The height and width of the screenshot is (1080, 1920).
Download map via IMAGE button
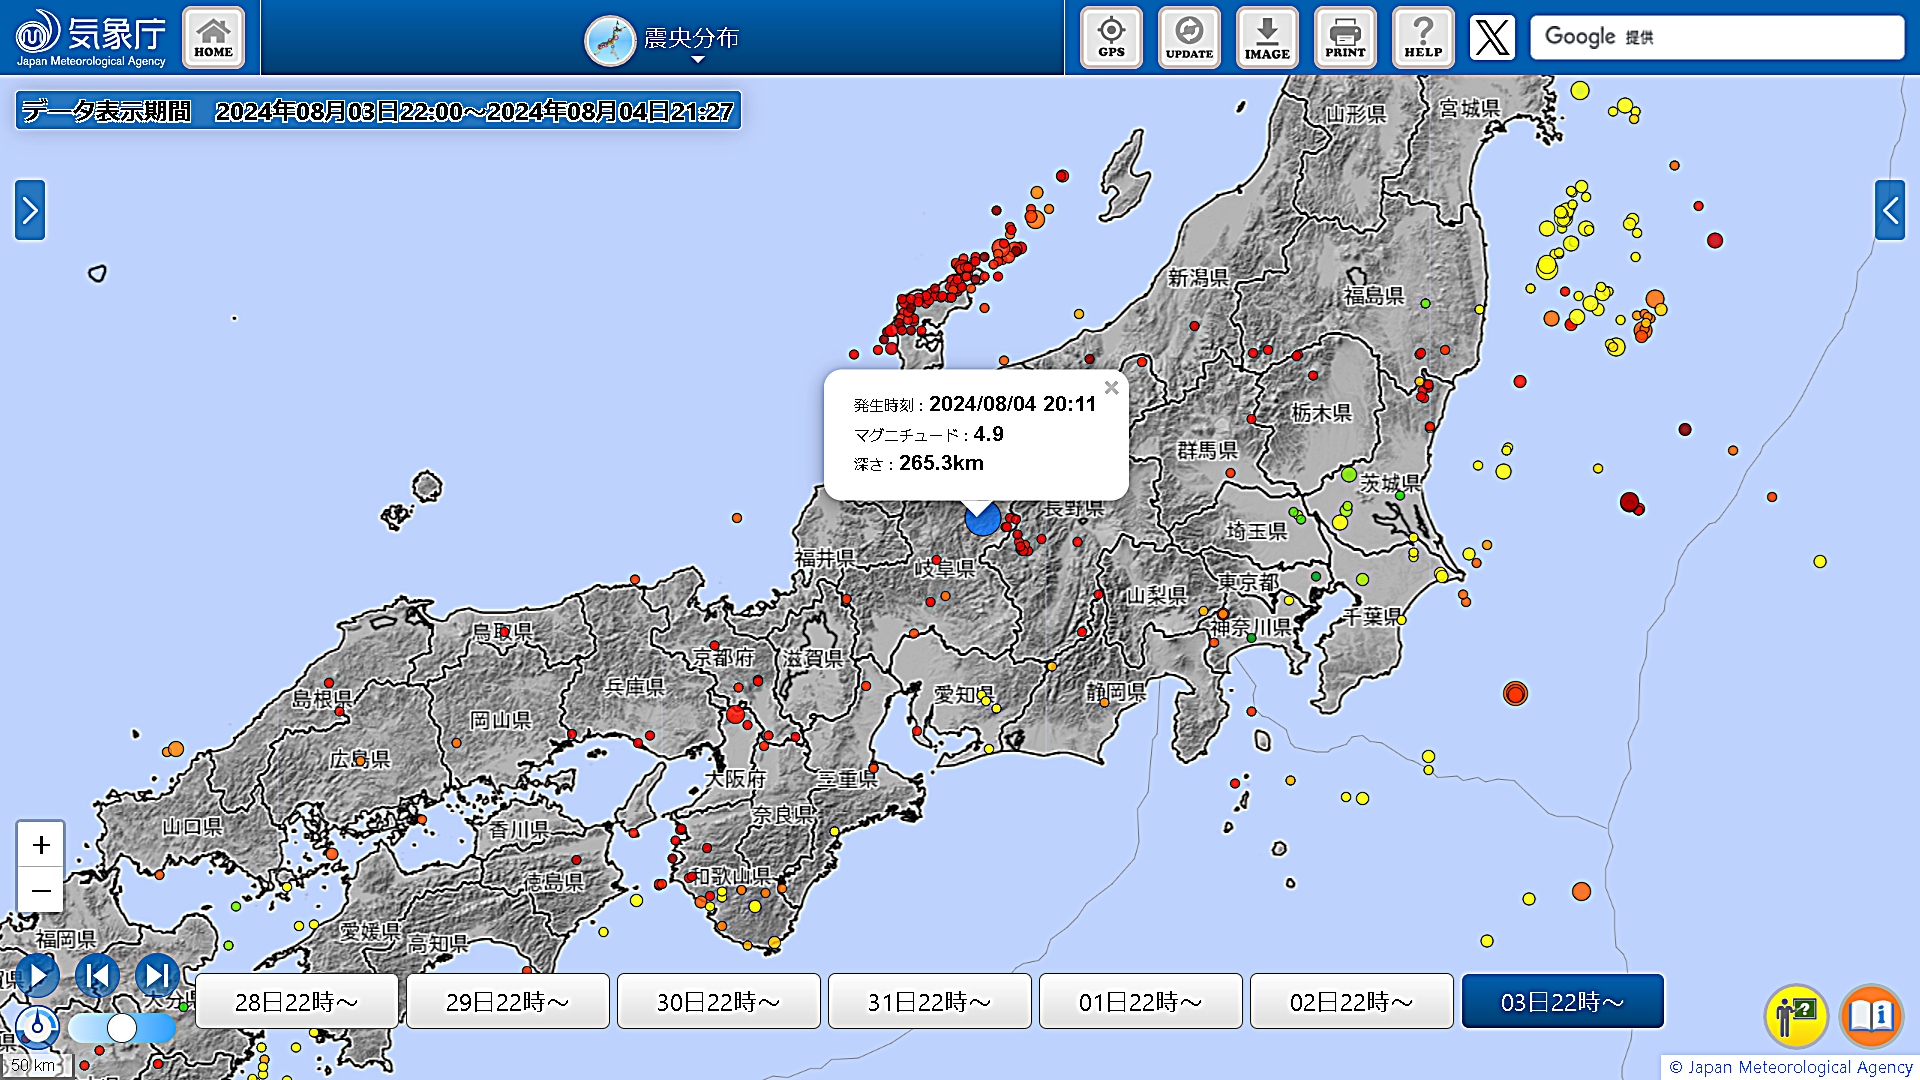(1267, 38)
